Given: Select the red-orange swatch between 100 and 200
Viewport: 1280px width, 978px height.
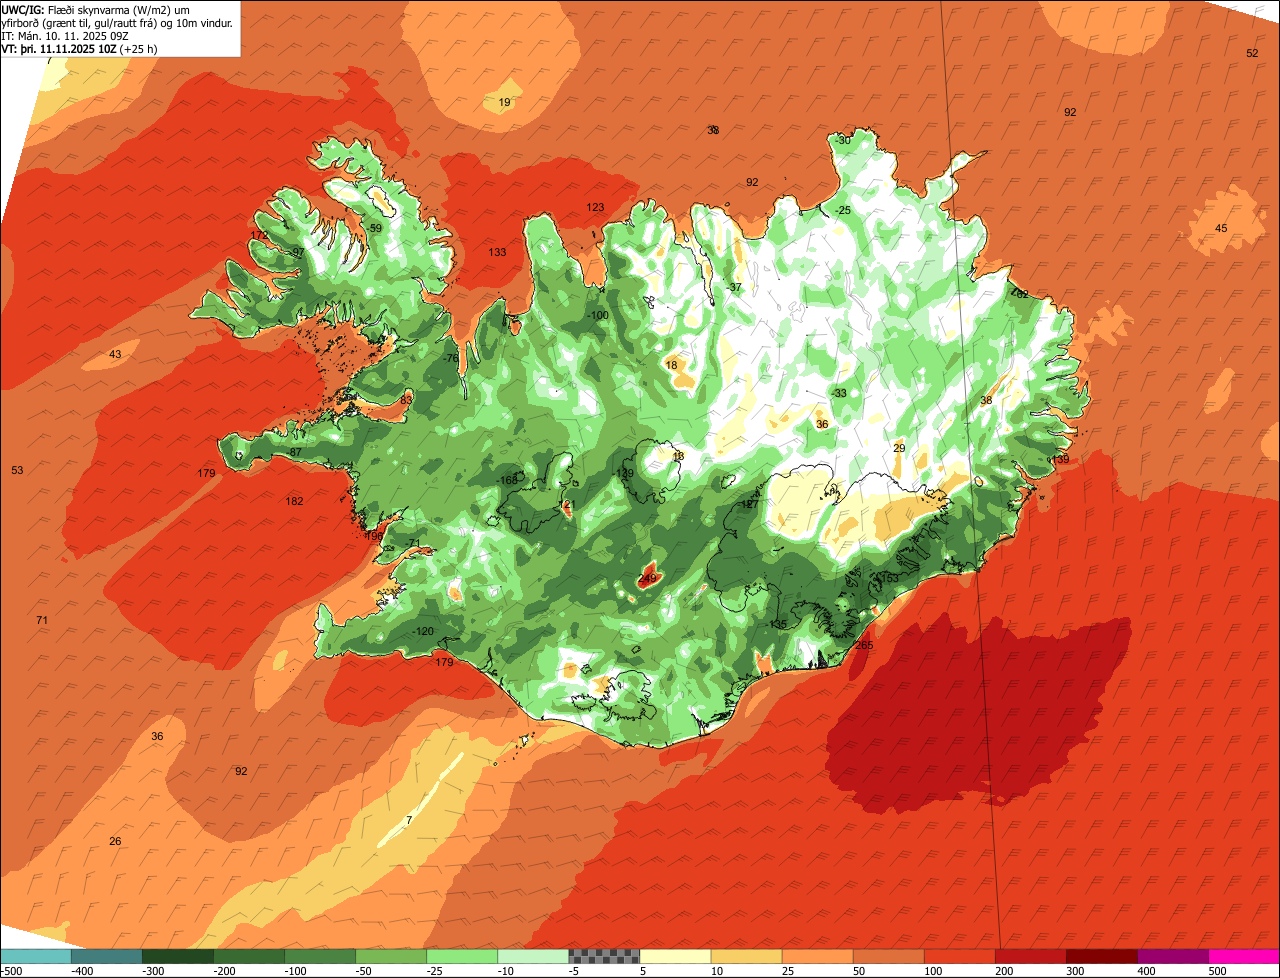Looking at the screenshot, I should coord(959,956).
